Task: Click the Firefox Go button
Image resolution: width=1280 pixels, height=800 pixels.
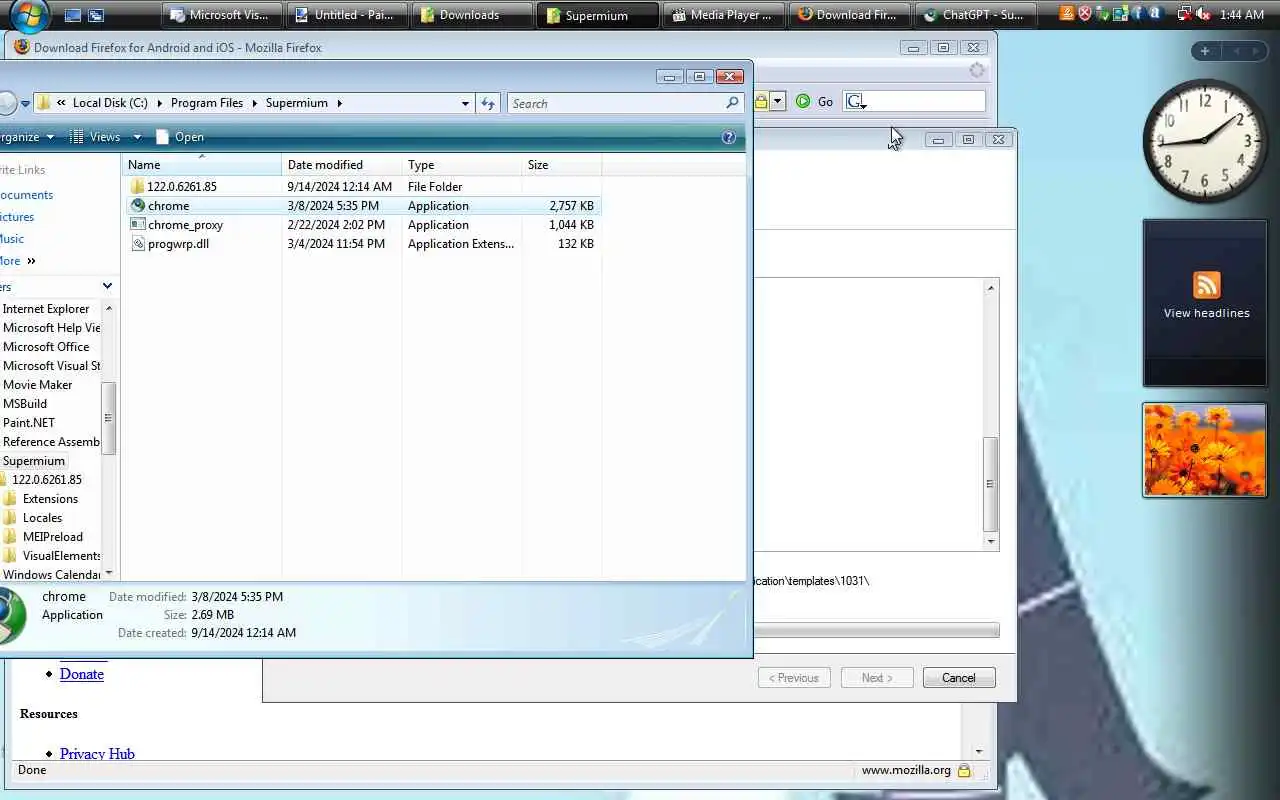Action: pyautogui.click(x=815, y=101)
